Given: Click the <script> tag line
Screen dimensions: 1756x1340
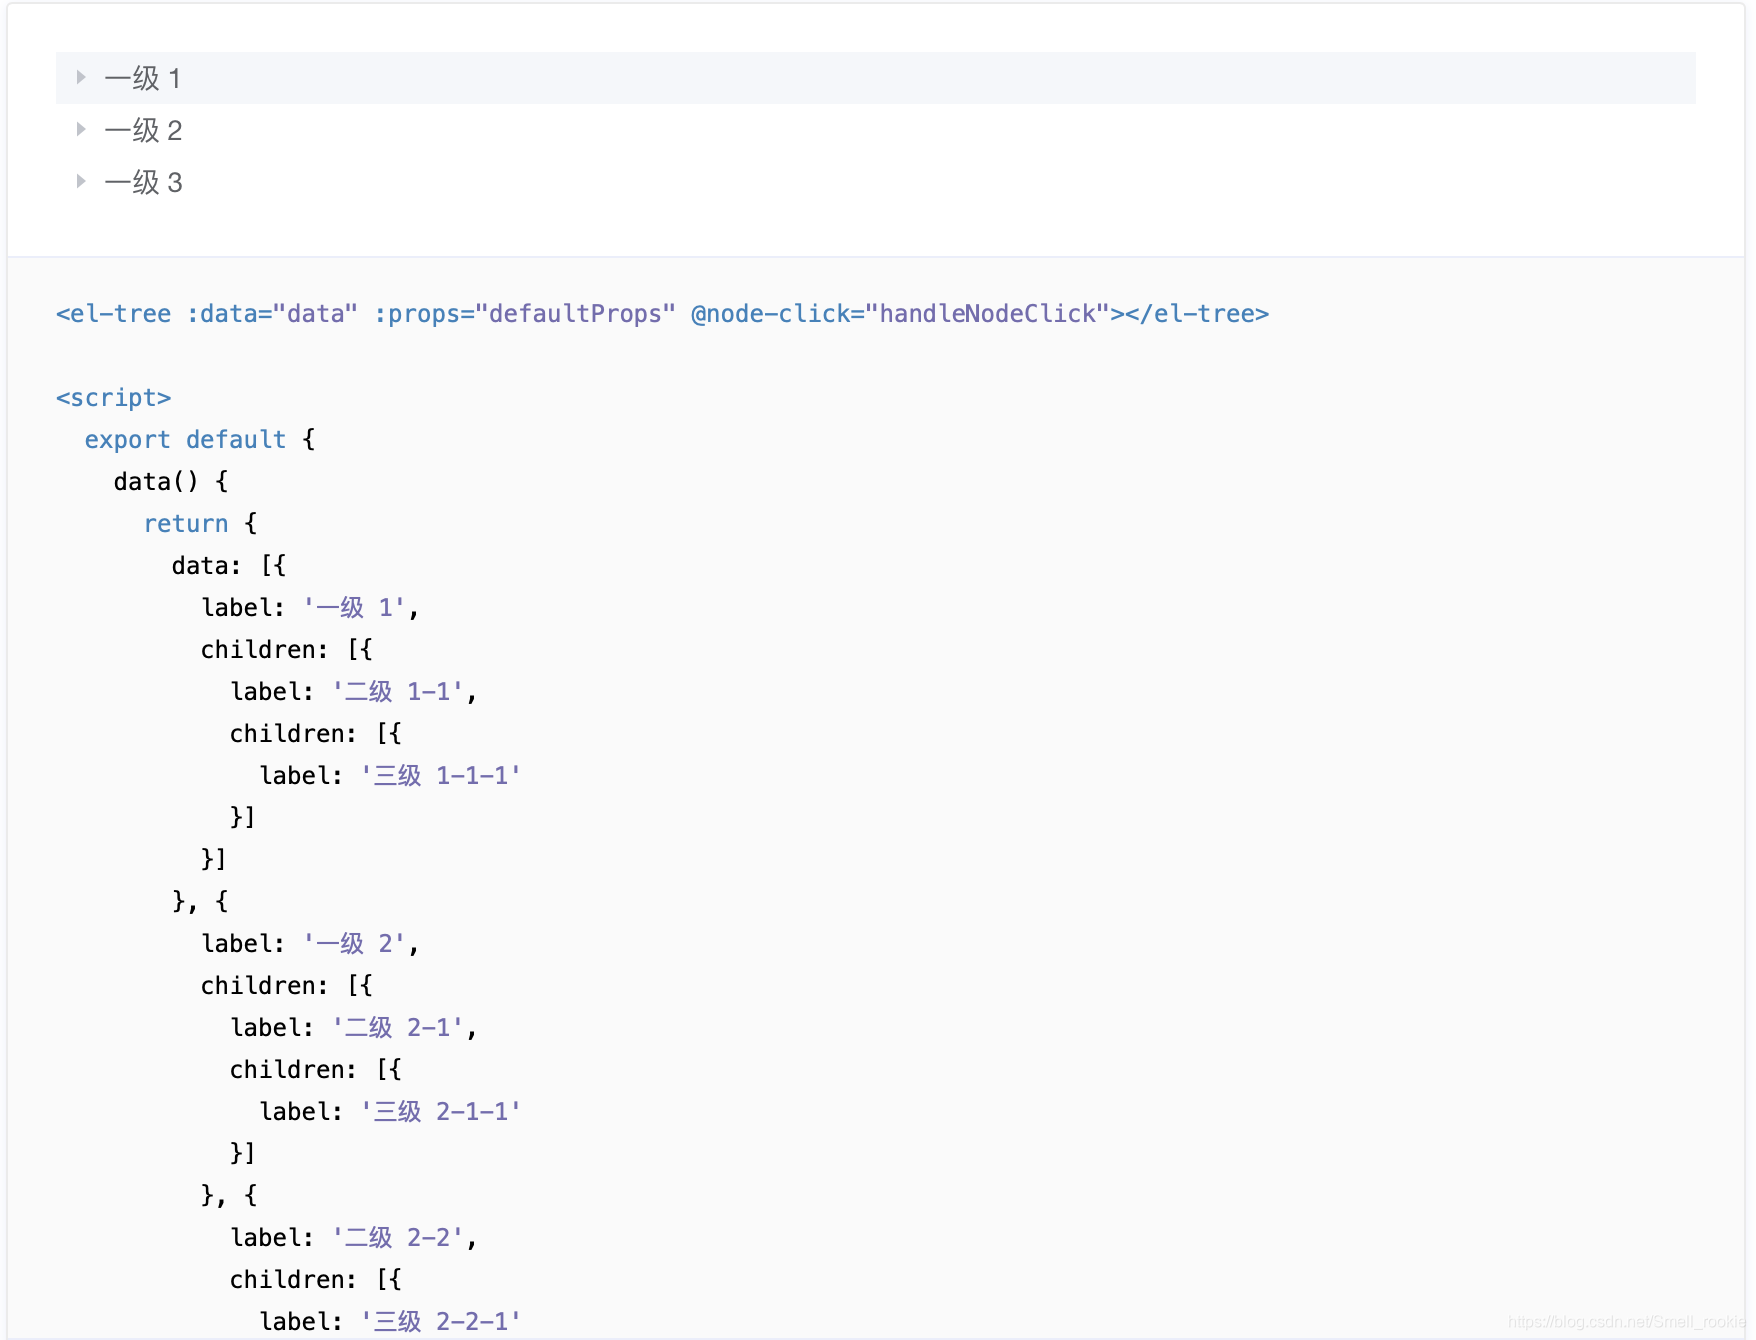Looking at the screenshot, I should (113, 398).
